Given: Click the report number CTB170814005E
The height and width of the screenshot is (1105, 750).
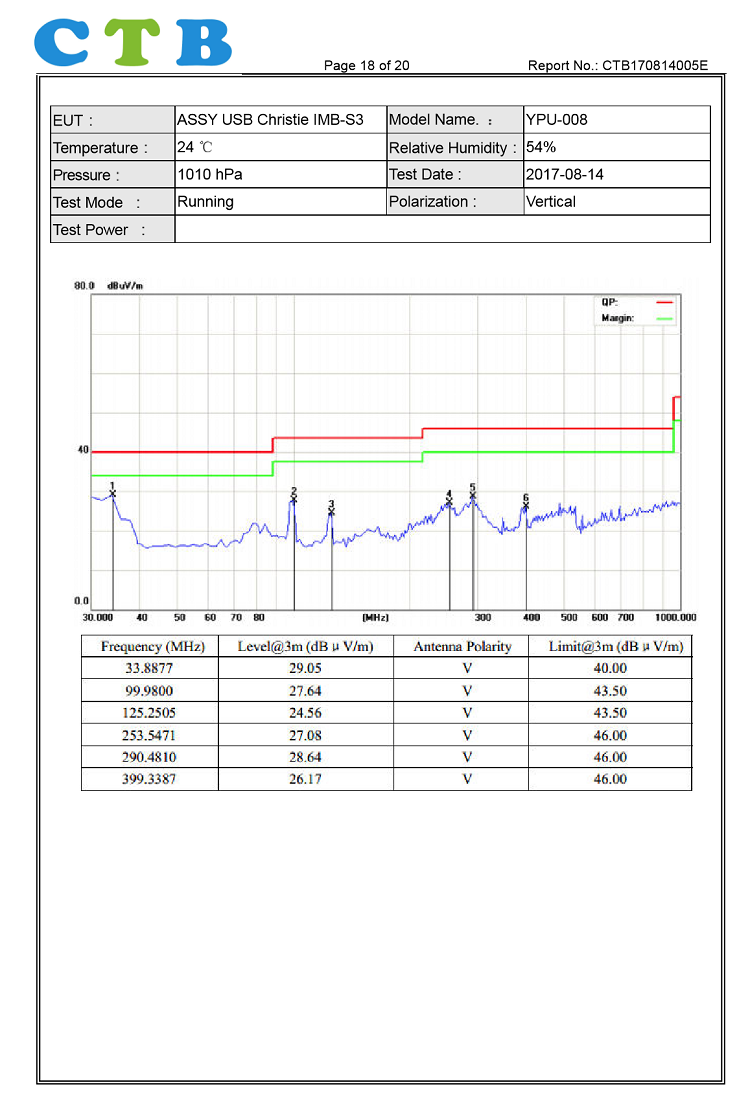Looking at the screenshot, I should click(x=617, y=66).
